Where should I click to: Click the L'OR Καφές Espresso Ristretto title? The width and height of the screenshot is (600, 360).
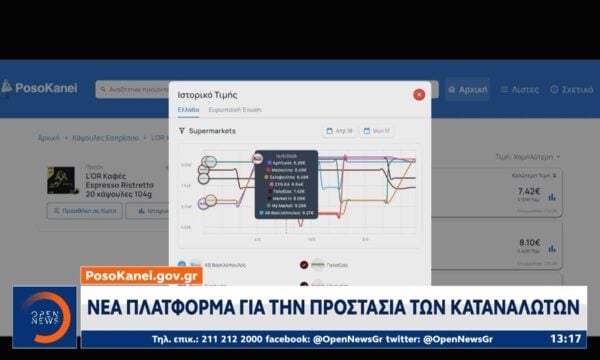coord(119,185)
